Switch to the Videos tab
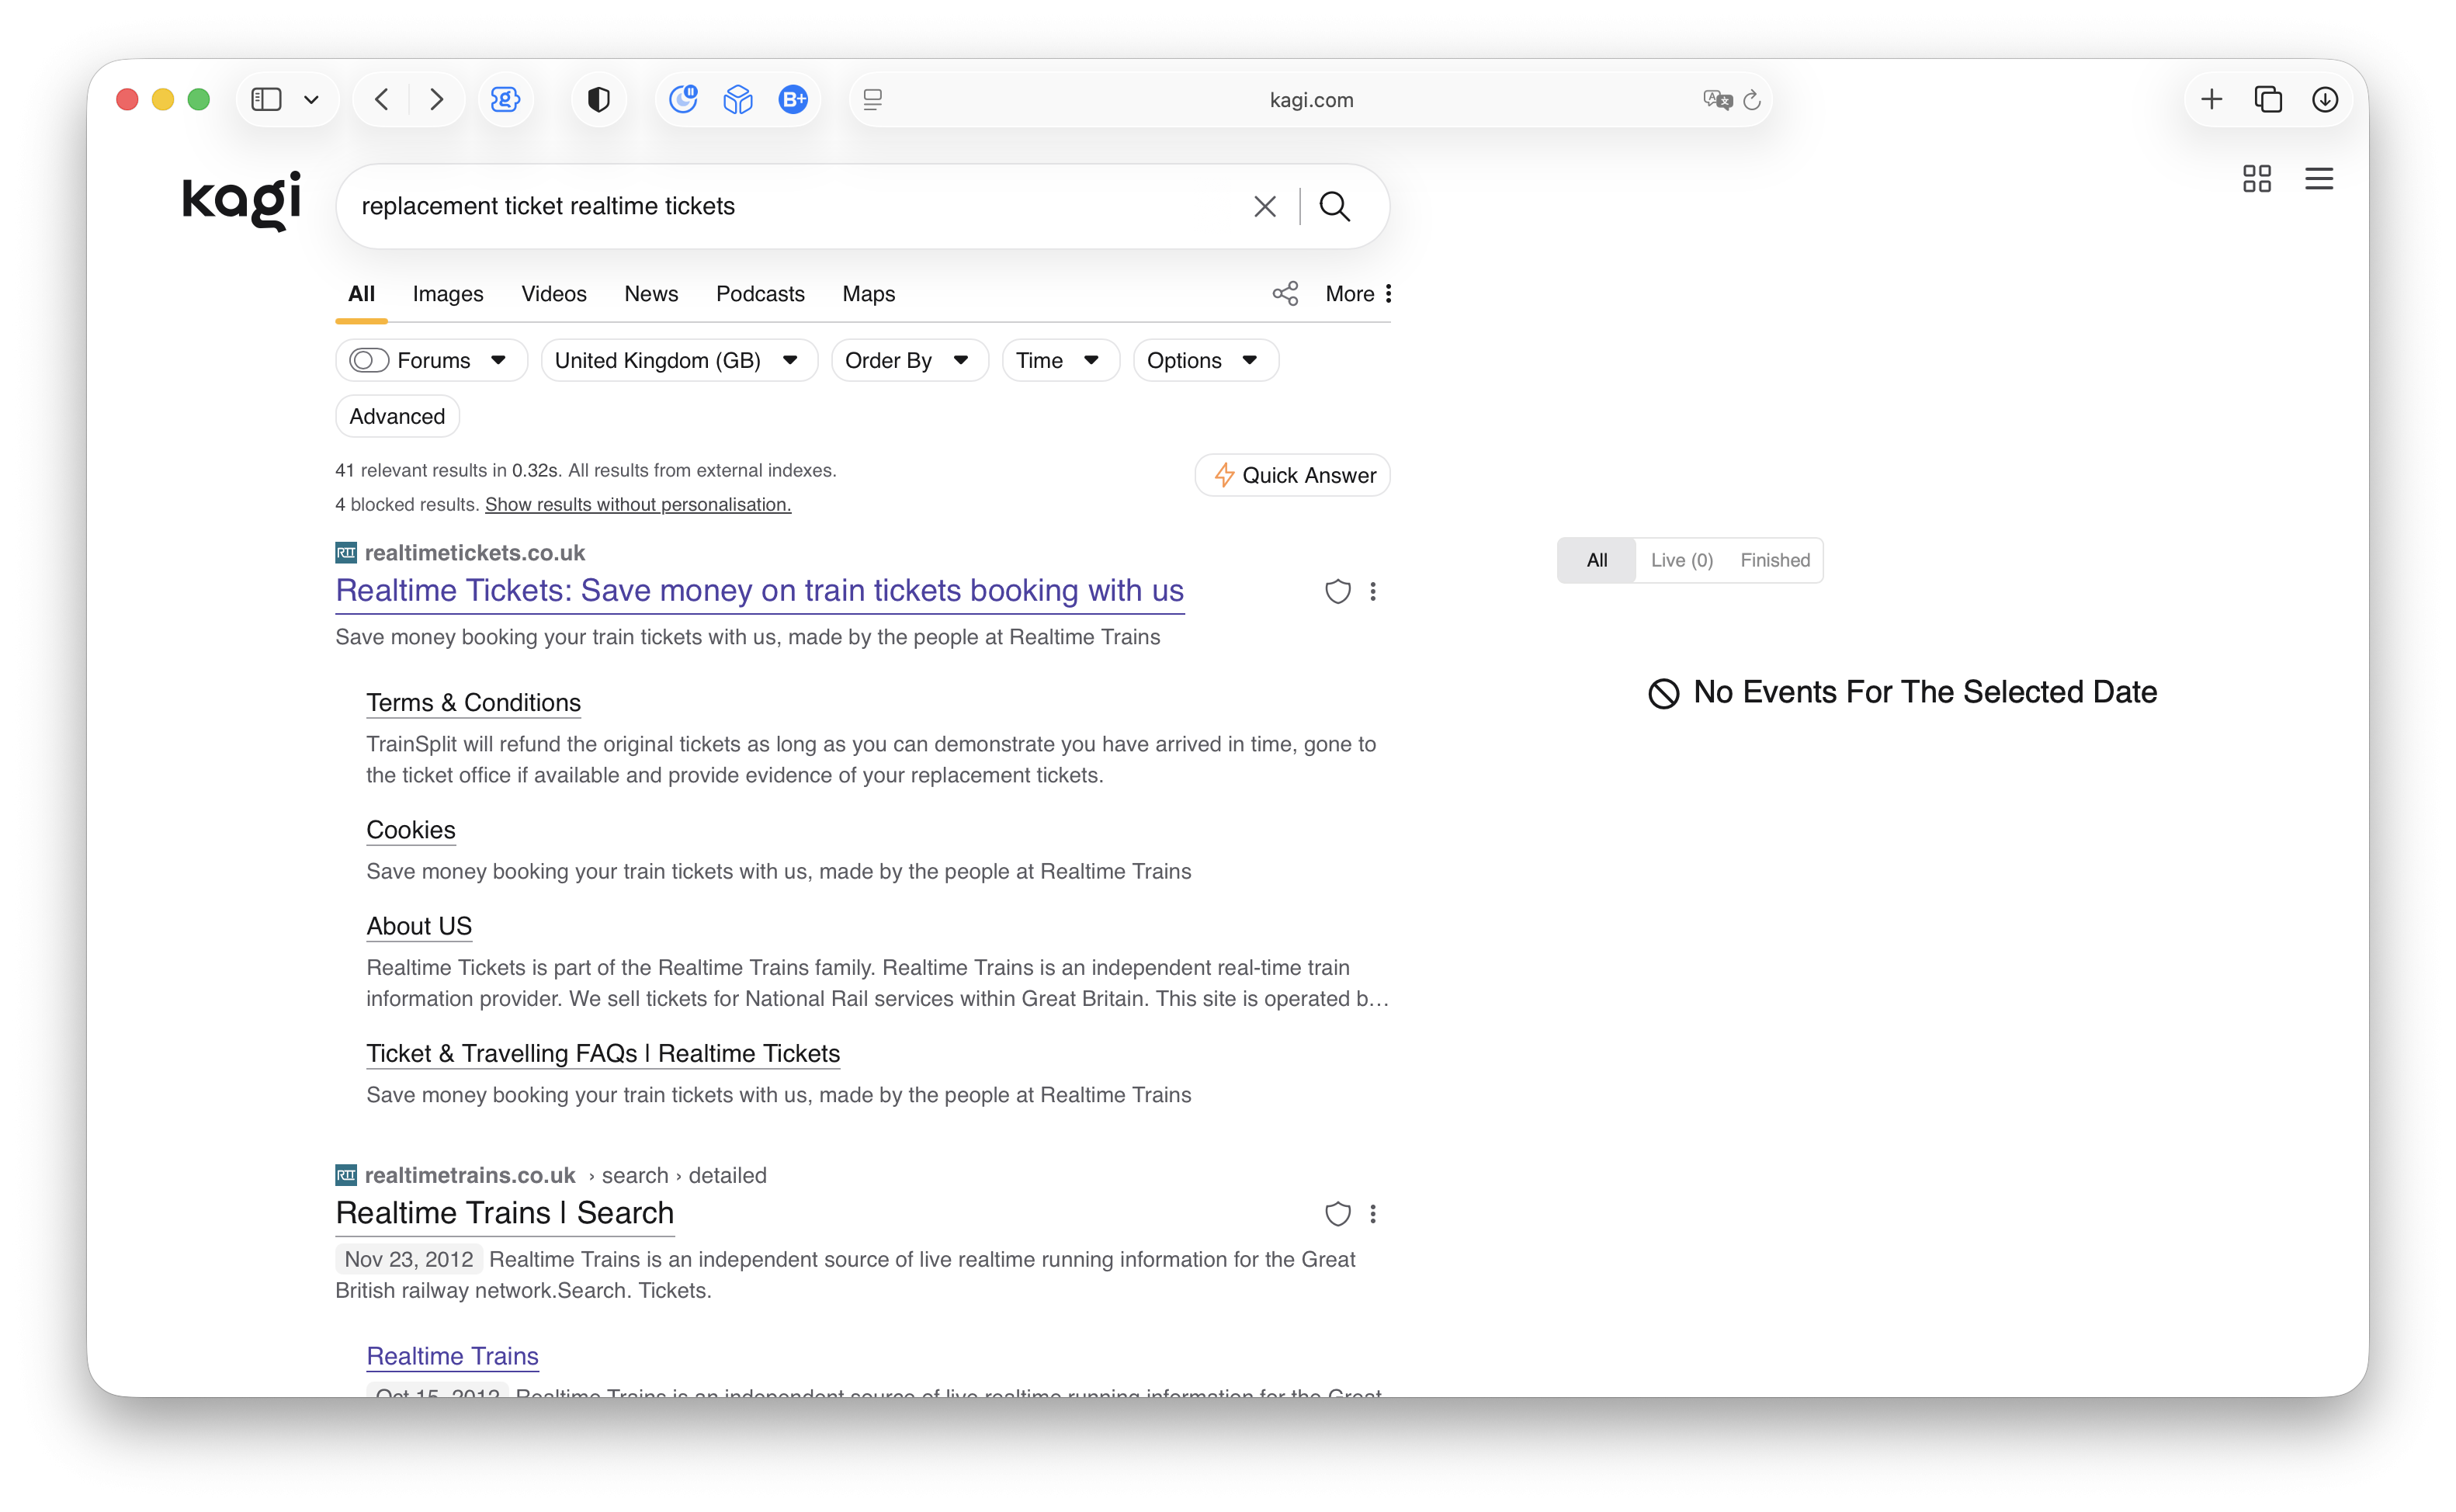This screenshot has width=2456, height=1512. click(x=554, y=293)
